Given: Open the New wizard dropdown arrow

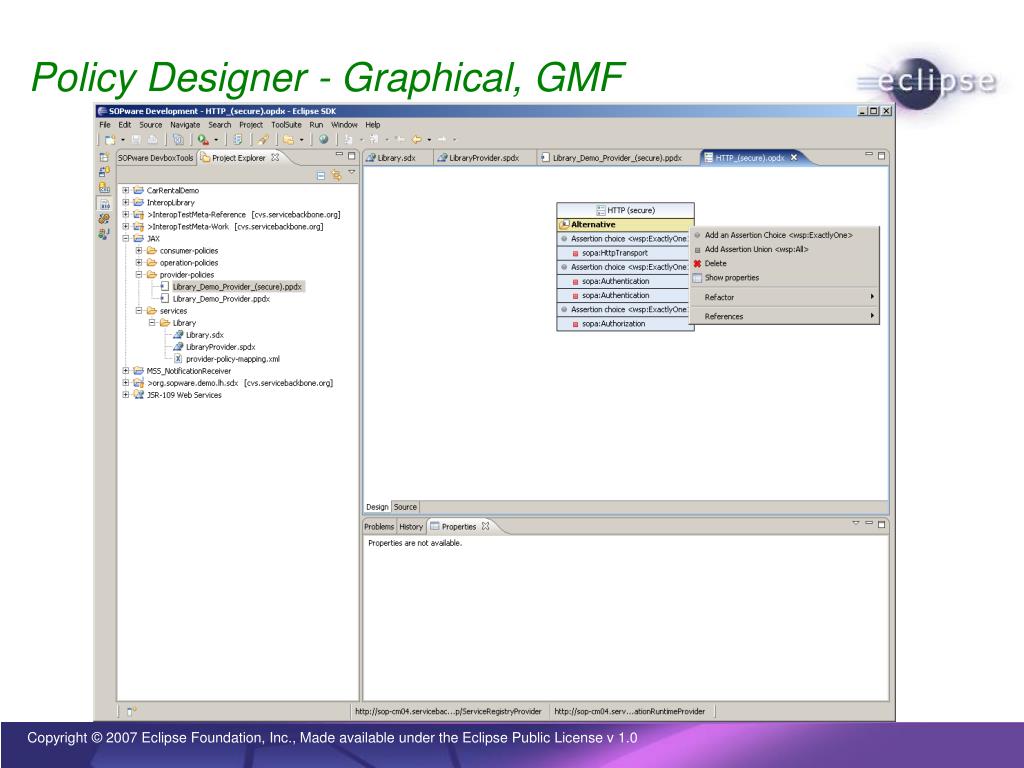Looking at the screenshot, I should click(x=122, y=140).
